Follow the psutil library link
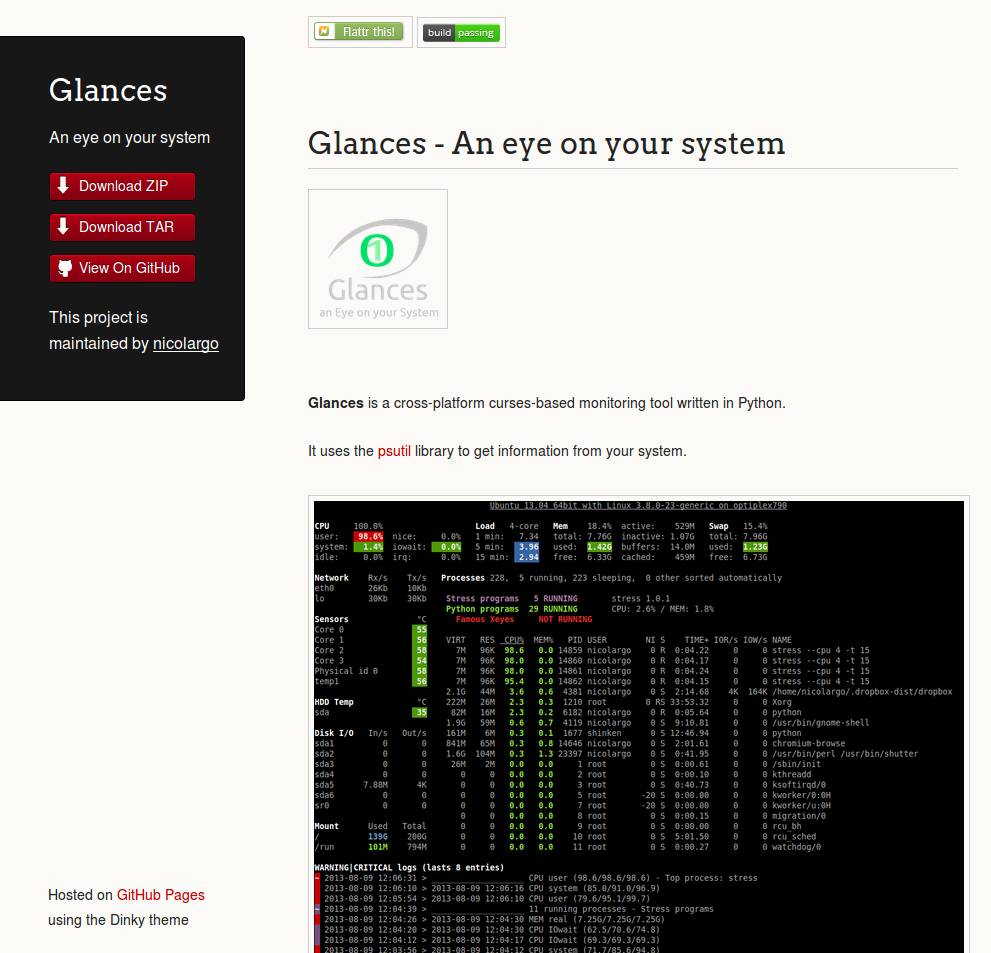Image resolution: width=991 pixels, height=953 pixels. (394, 451)
